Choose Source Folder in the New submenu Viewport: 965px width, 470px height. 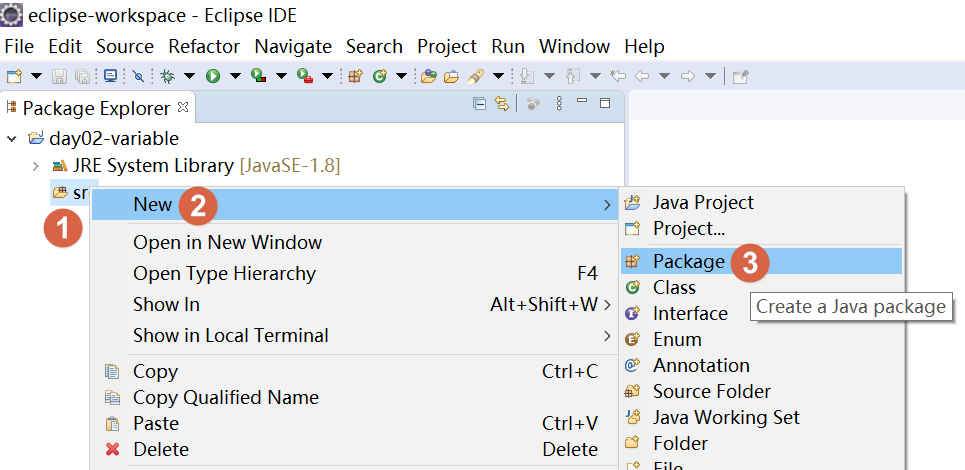[711, 391]
